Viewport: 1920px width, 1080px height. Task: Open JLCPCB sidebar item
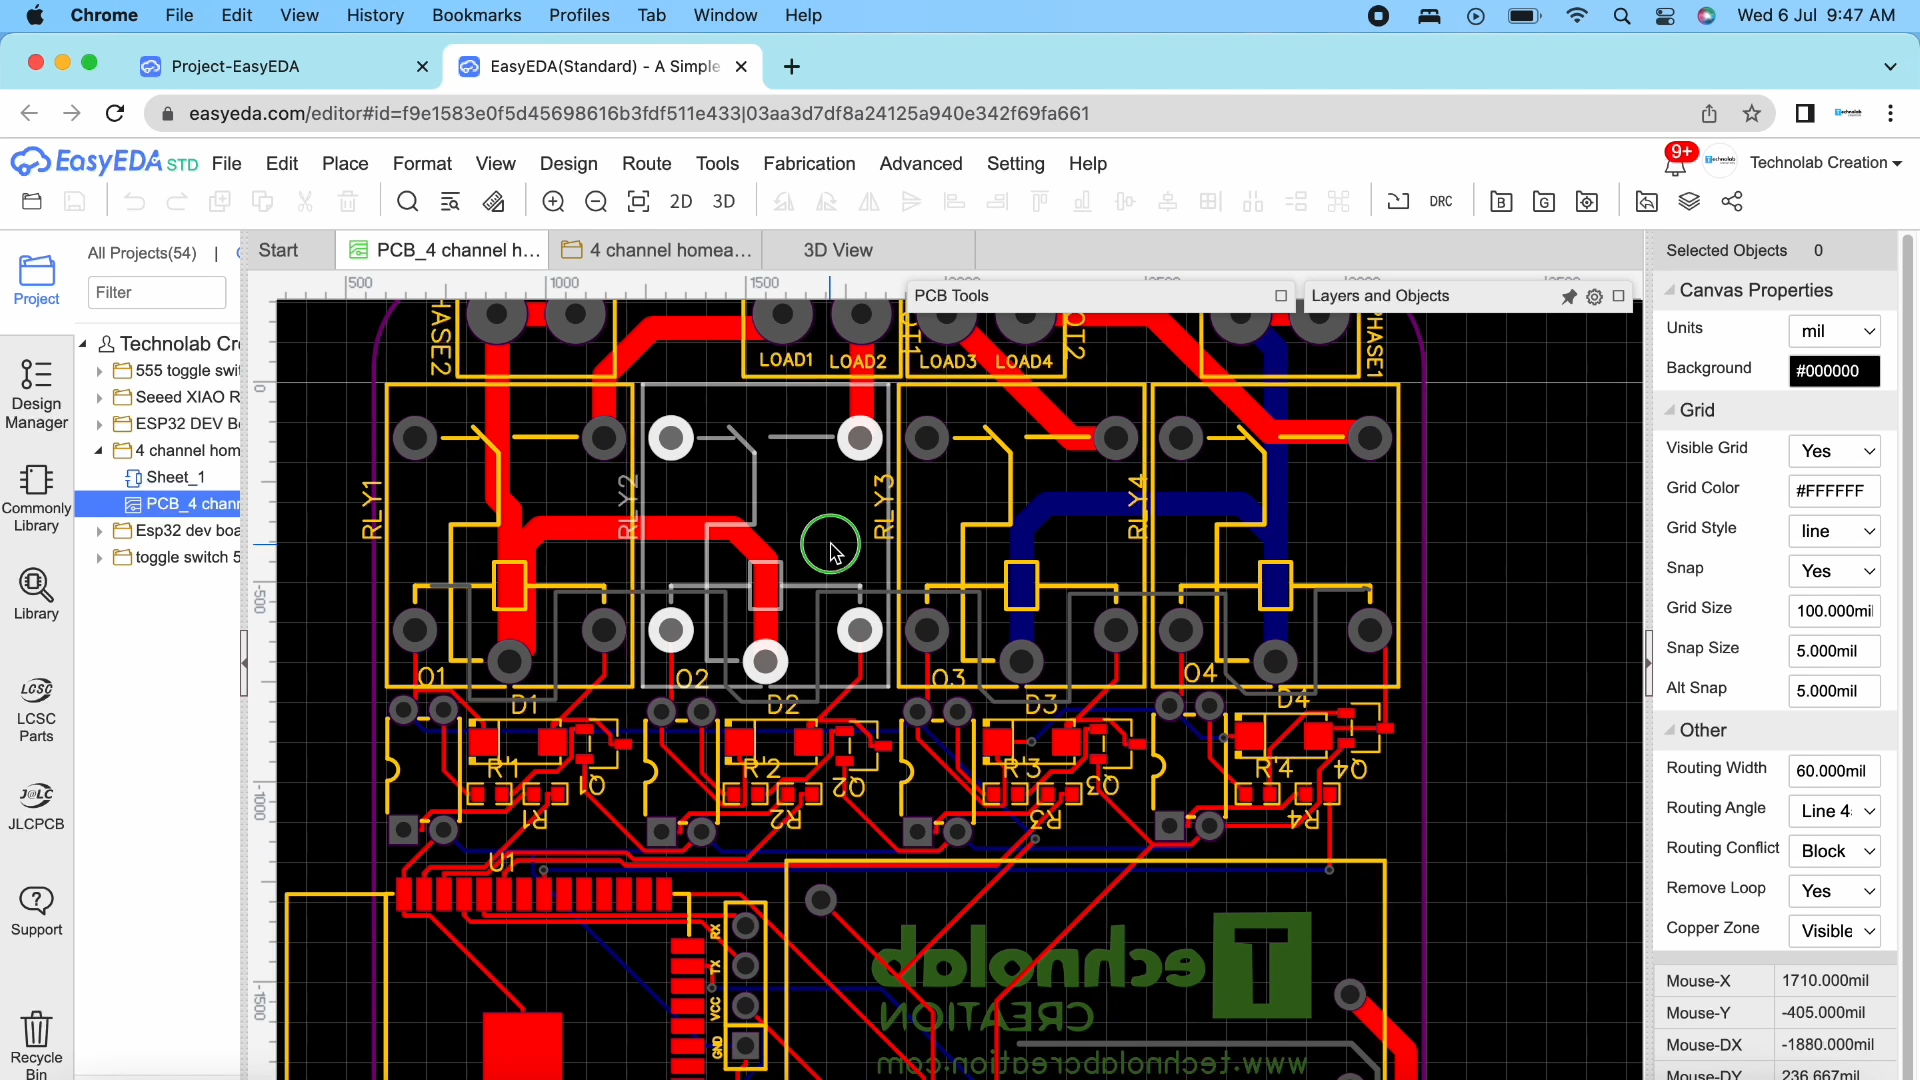pyautogui.click(x=37, y=807)
